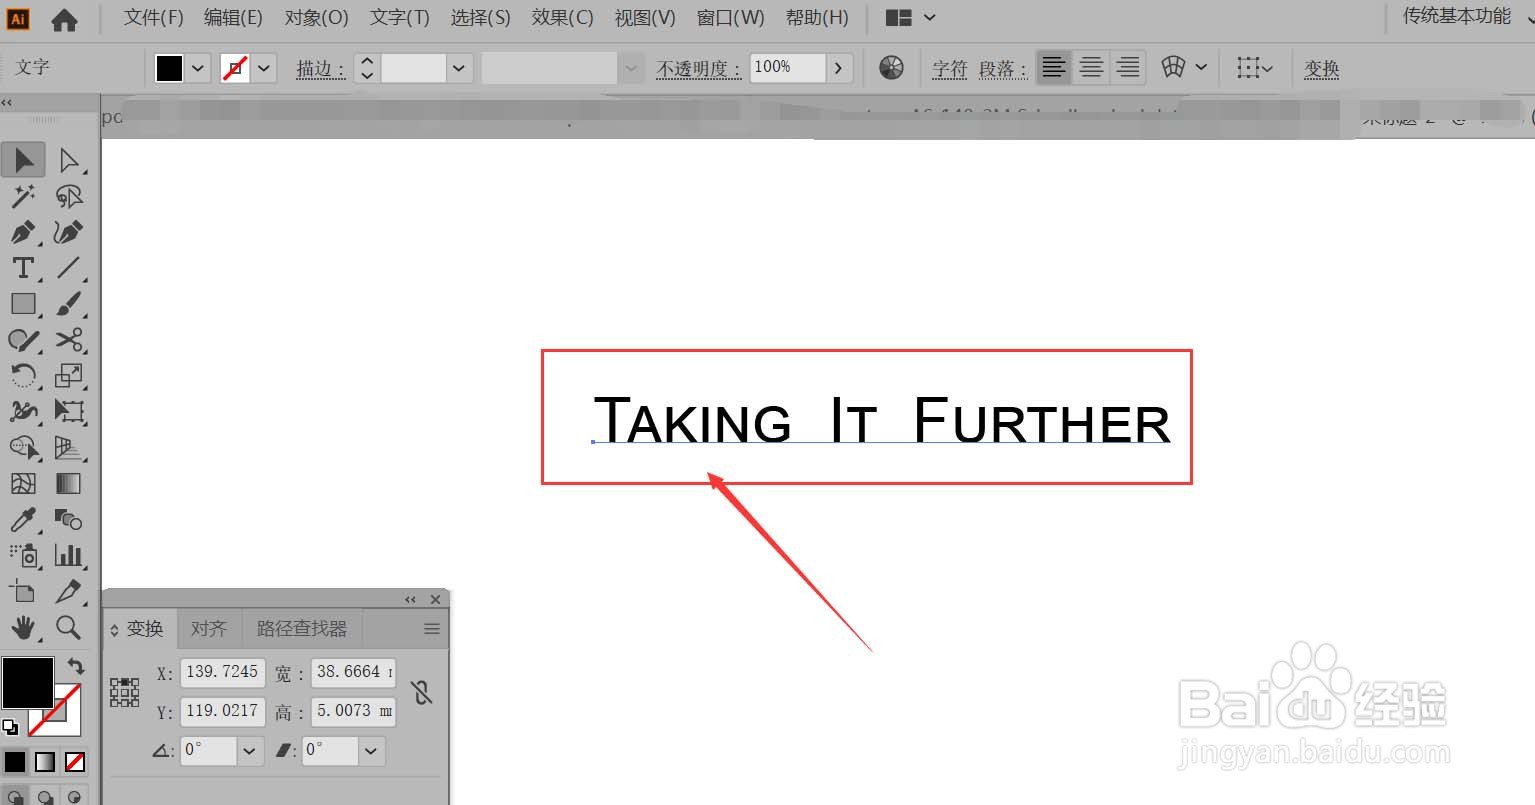Switch to the 路径查找器 tab
This screenshot has height=805, width=1535.
click(x=301, y=628)
